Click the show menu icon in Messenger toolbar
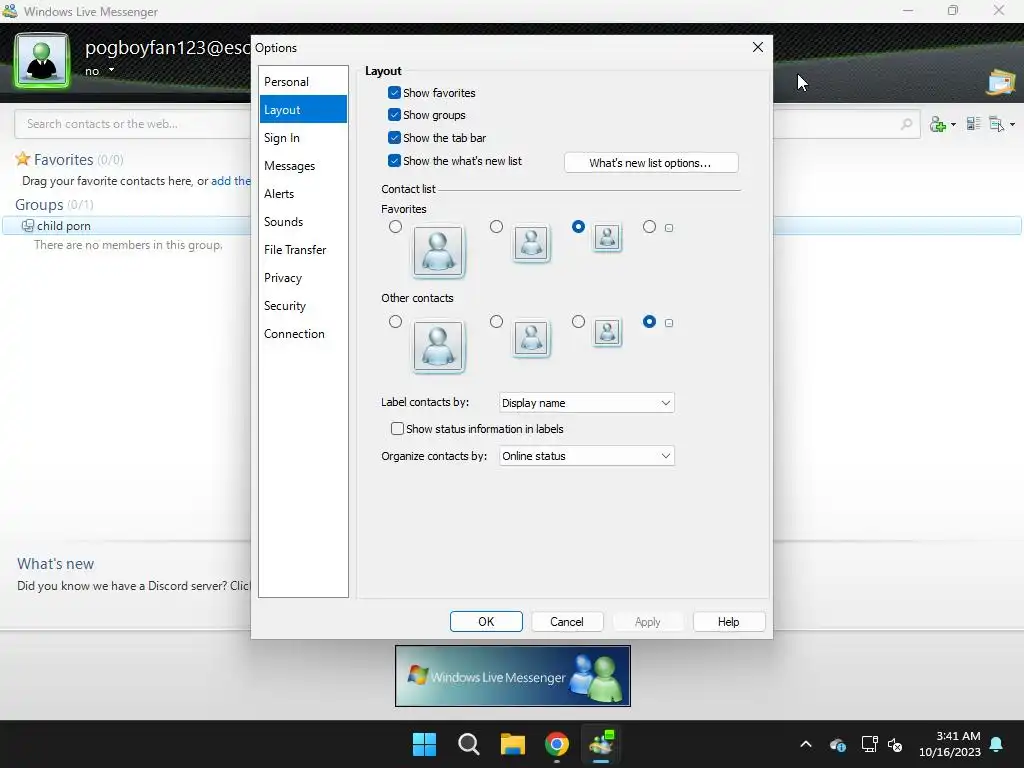Image resolution: width=1024 pixels, height=768 pixels. click(997, 123)
